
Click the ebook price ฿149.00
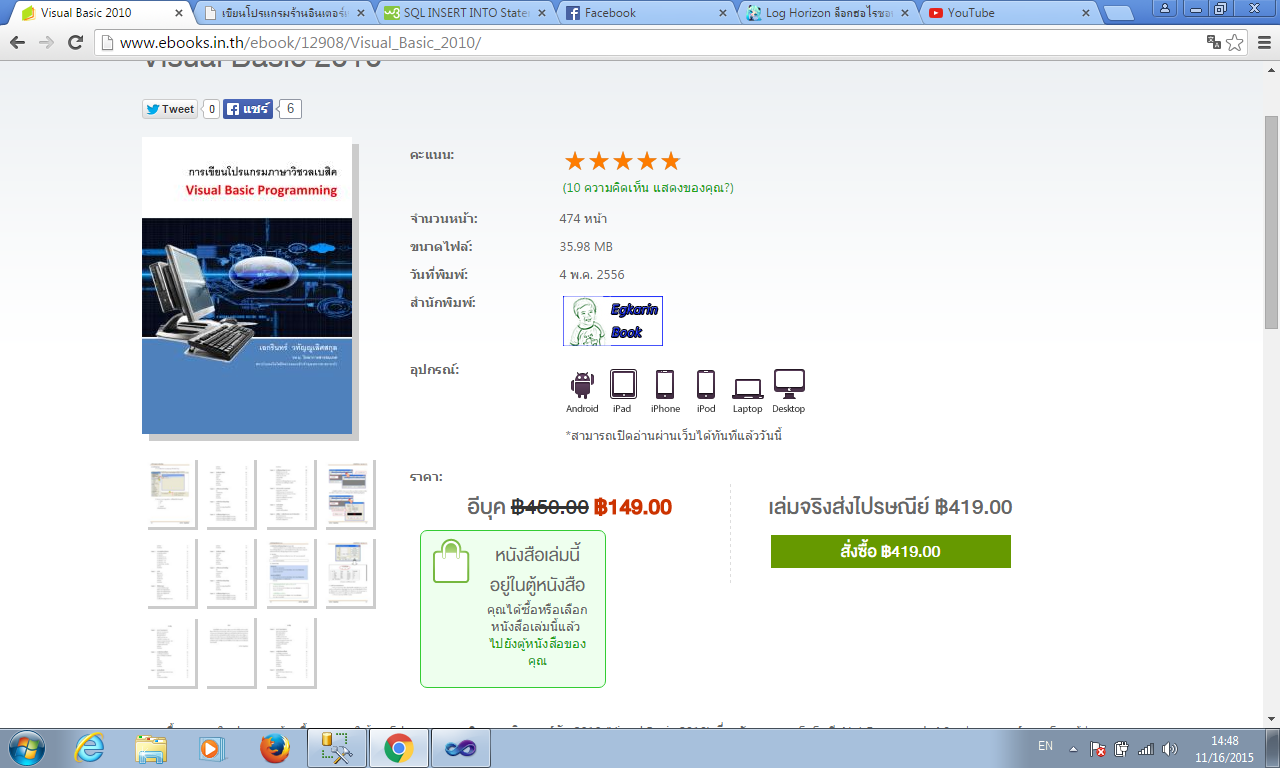[x=633, y=507]
